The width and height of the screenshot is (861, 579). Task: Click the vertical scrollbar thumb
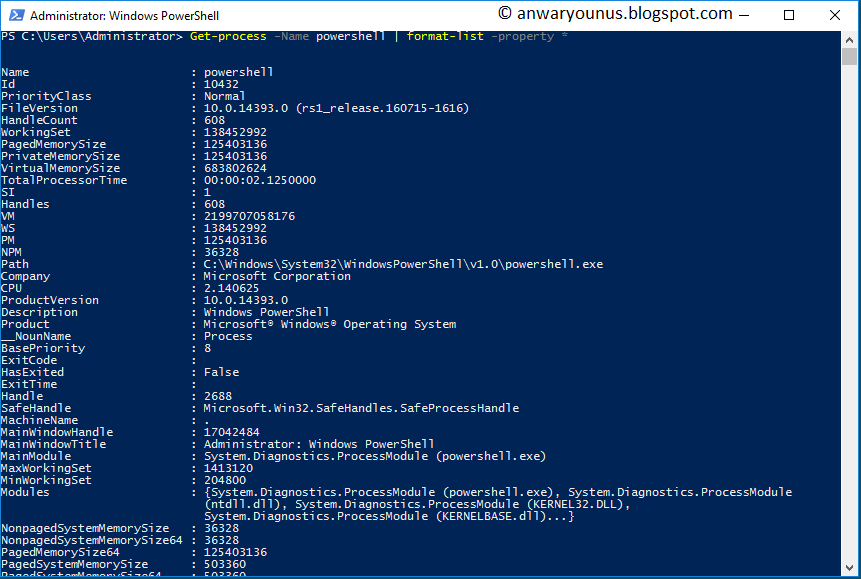coord(850,56)
